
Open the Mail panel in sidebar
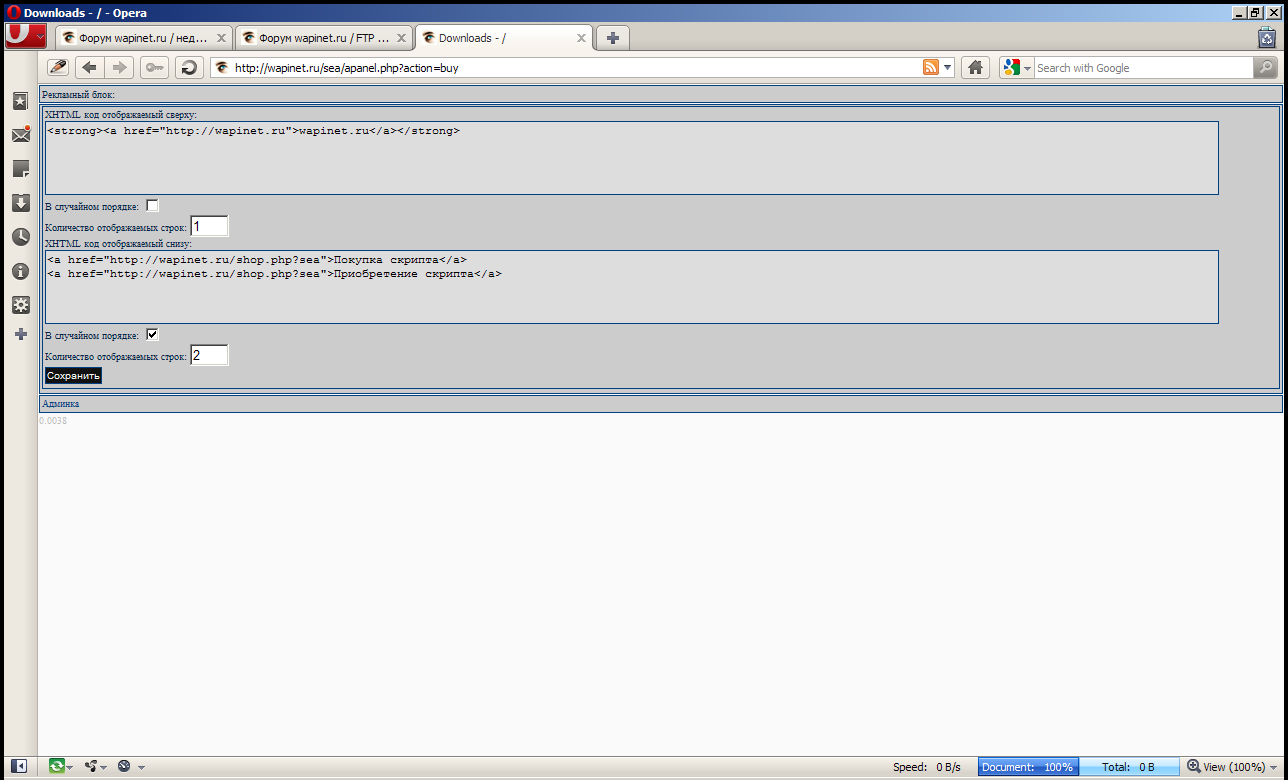point(20,135)
